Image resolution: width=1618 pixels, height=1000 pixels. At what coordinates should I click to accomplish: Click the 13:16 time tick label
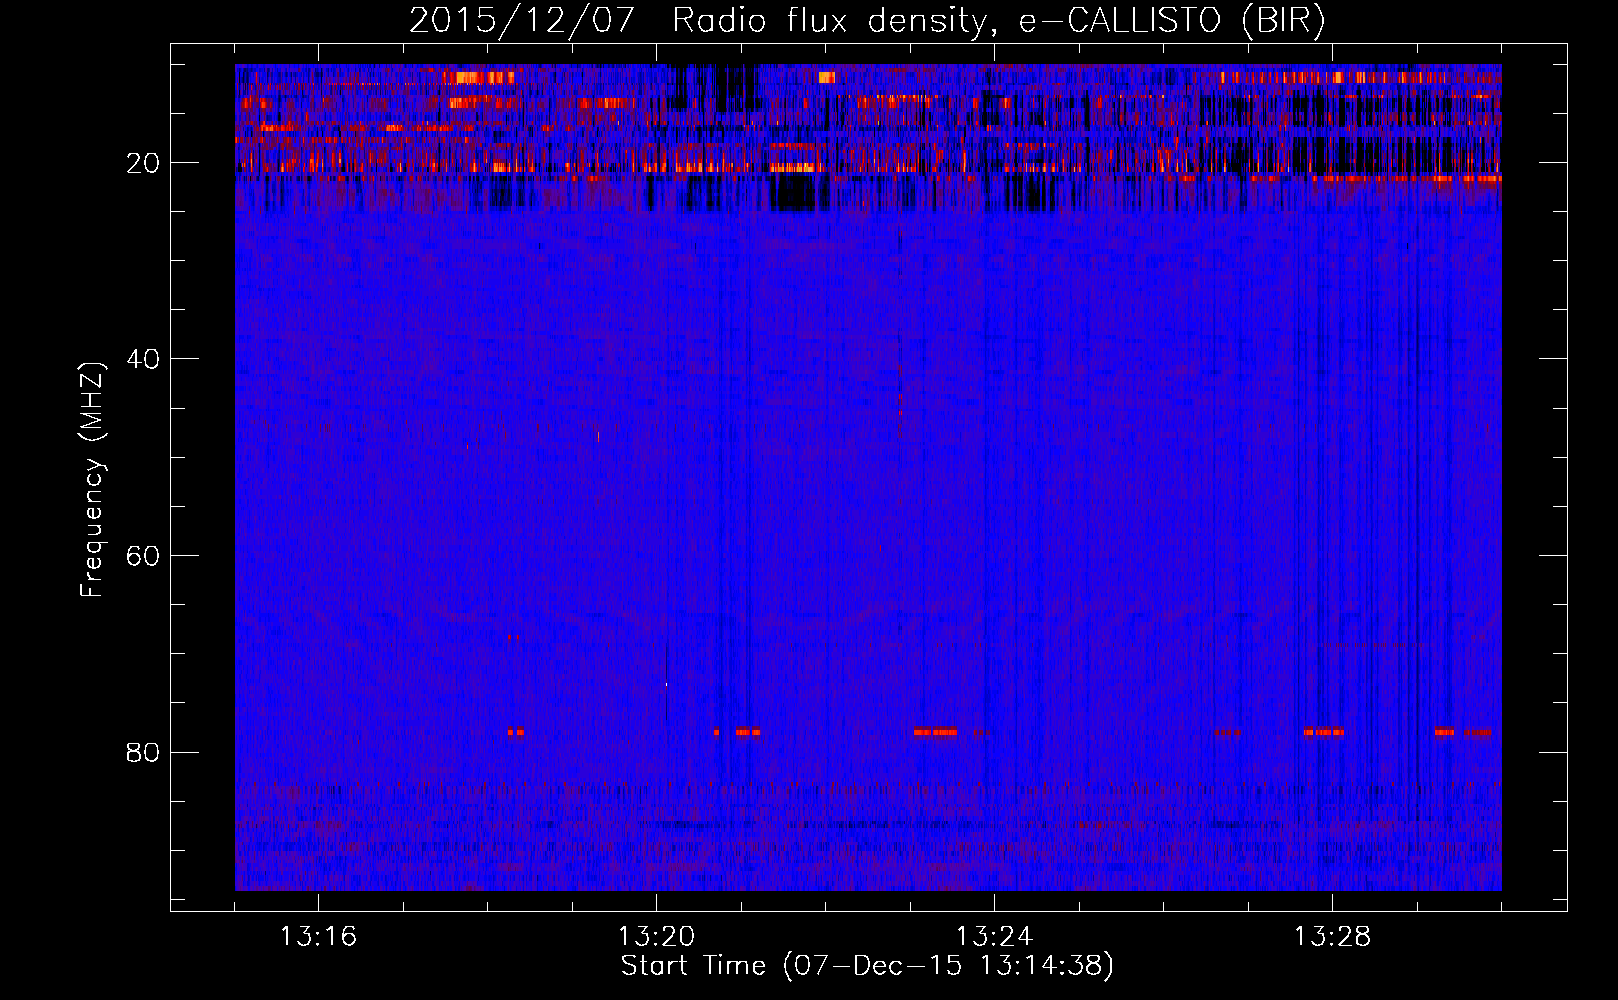318,937
